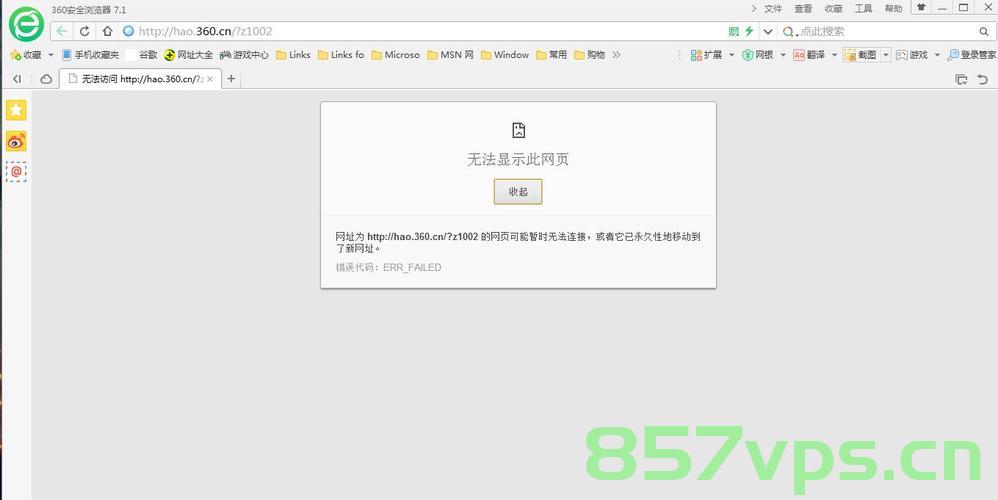Click the 翻译 translate button
The image size is (998, 500).
tap(810, 55)
